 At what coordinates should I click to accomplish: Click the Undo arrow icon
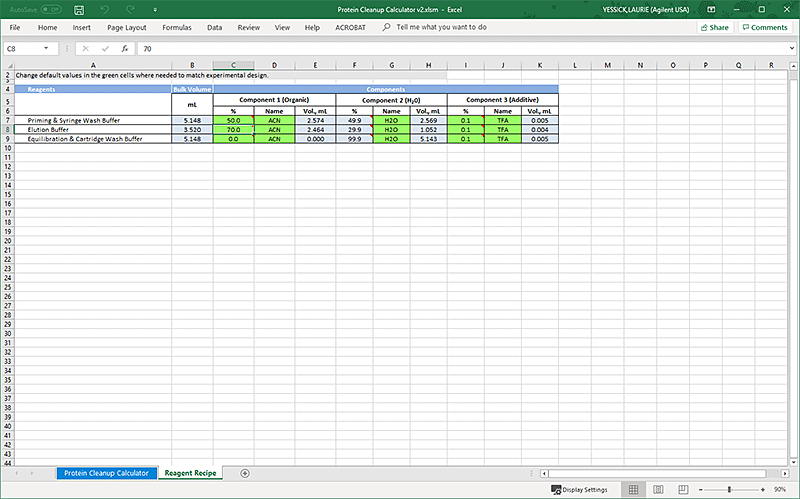coord(104,9)
